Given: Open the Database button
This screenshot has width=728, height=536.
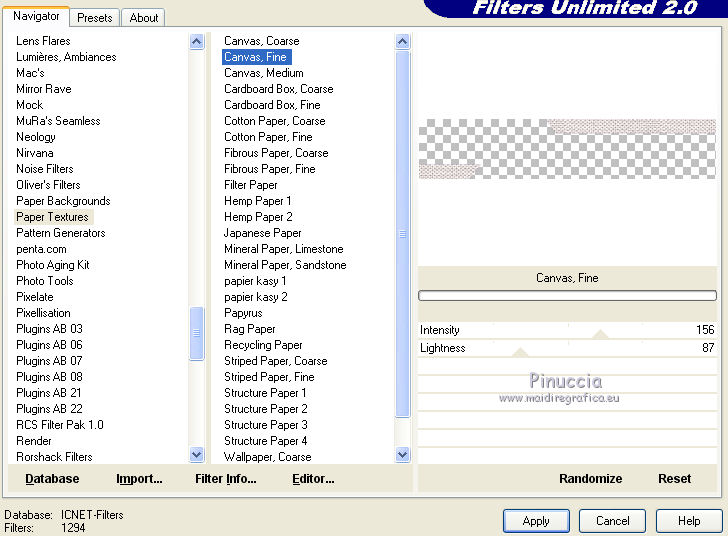Looking at the screenshot, I should (x=52, y=478).
